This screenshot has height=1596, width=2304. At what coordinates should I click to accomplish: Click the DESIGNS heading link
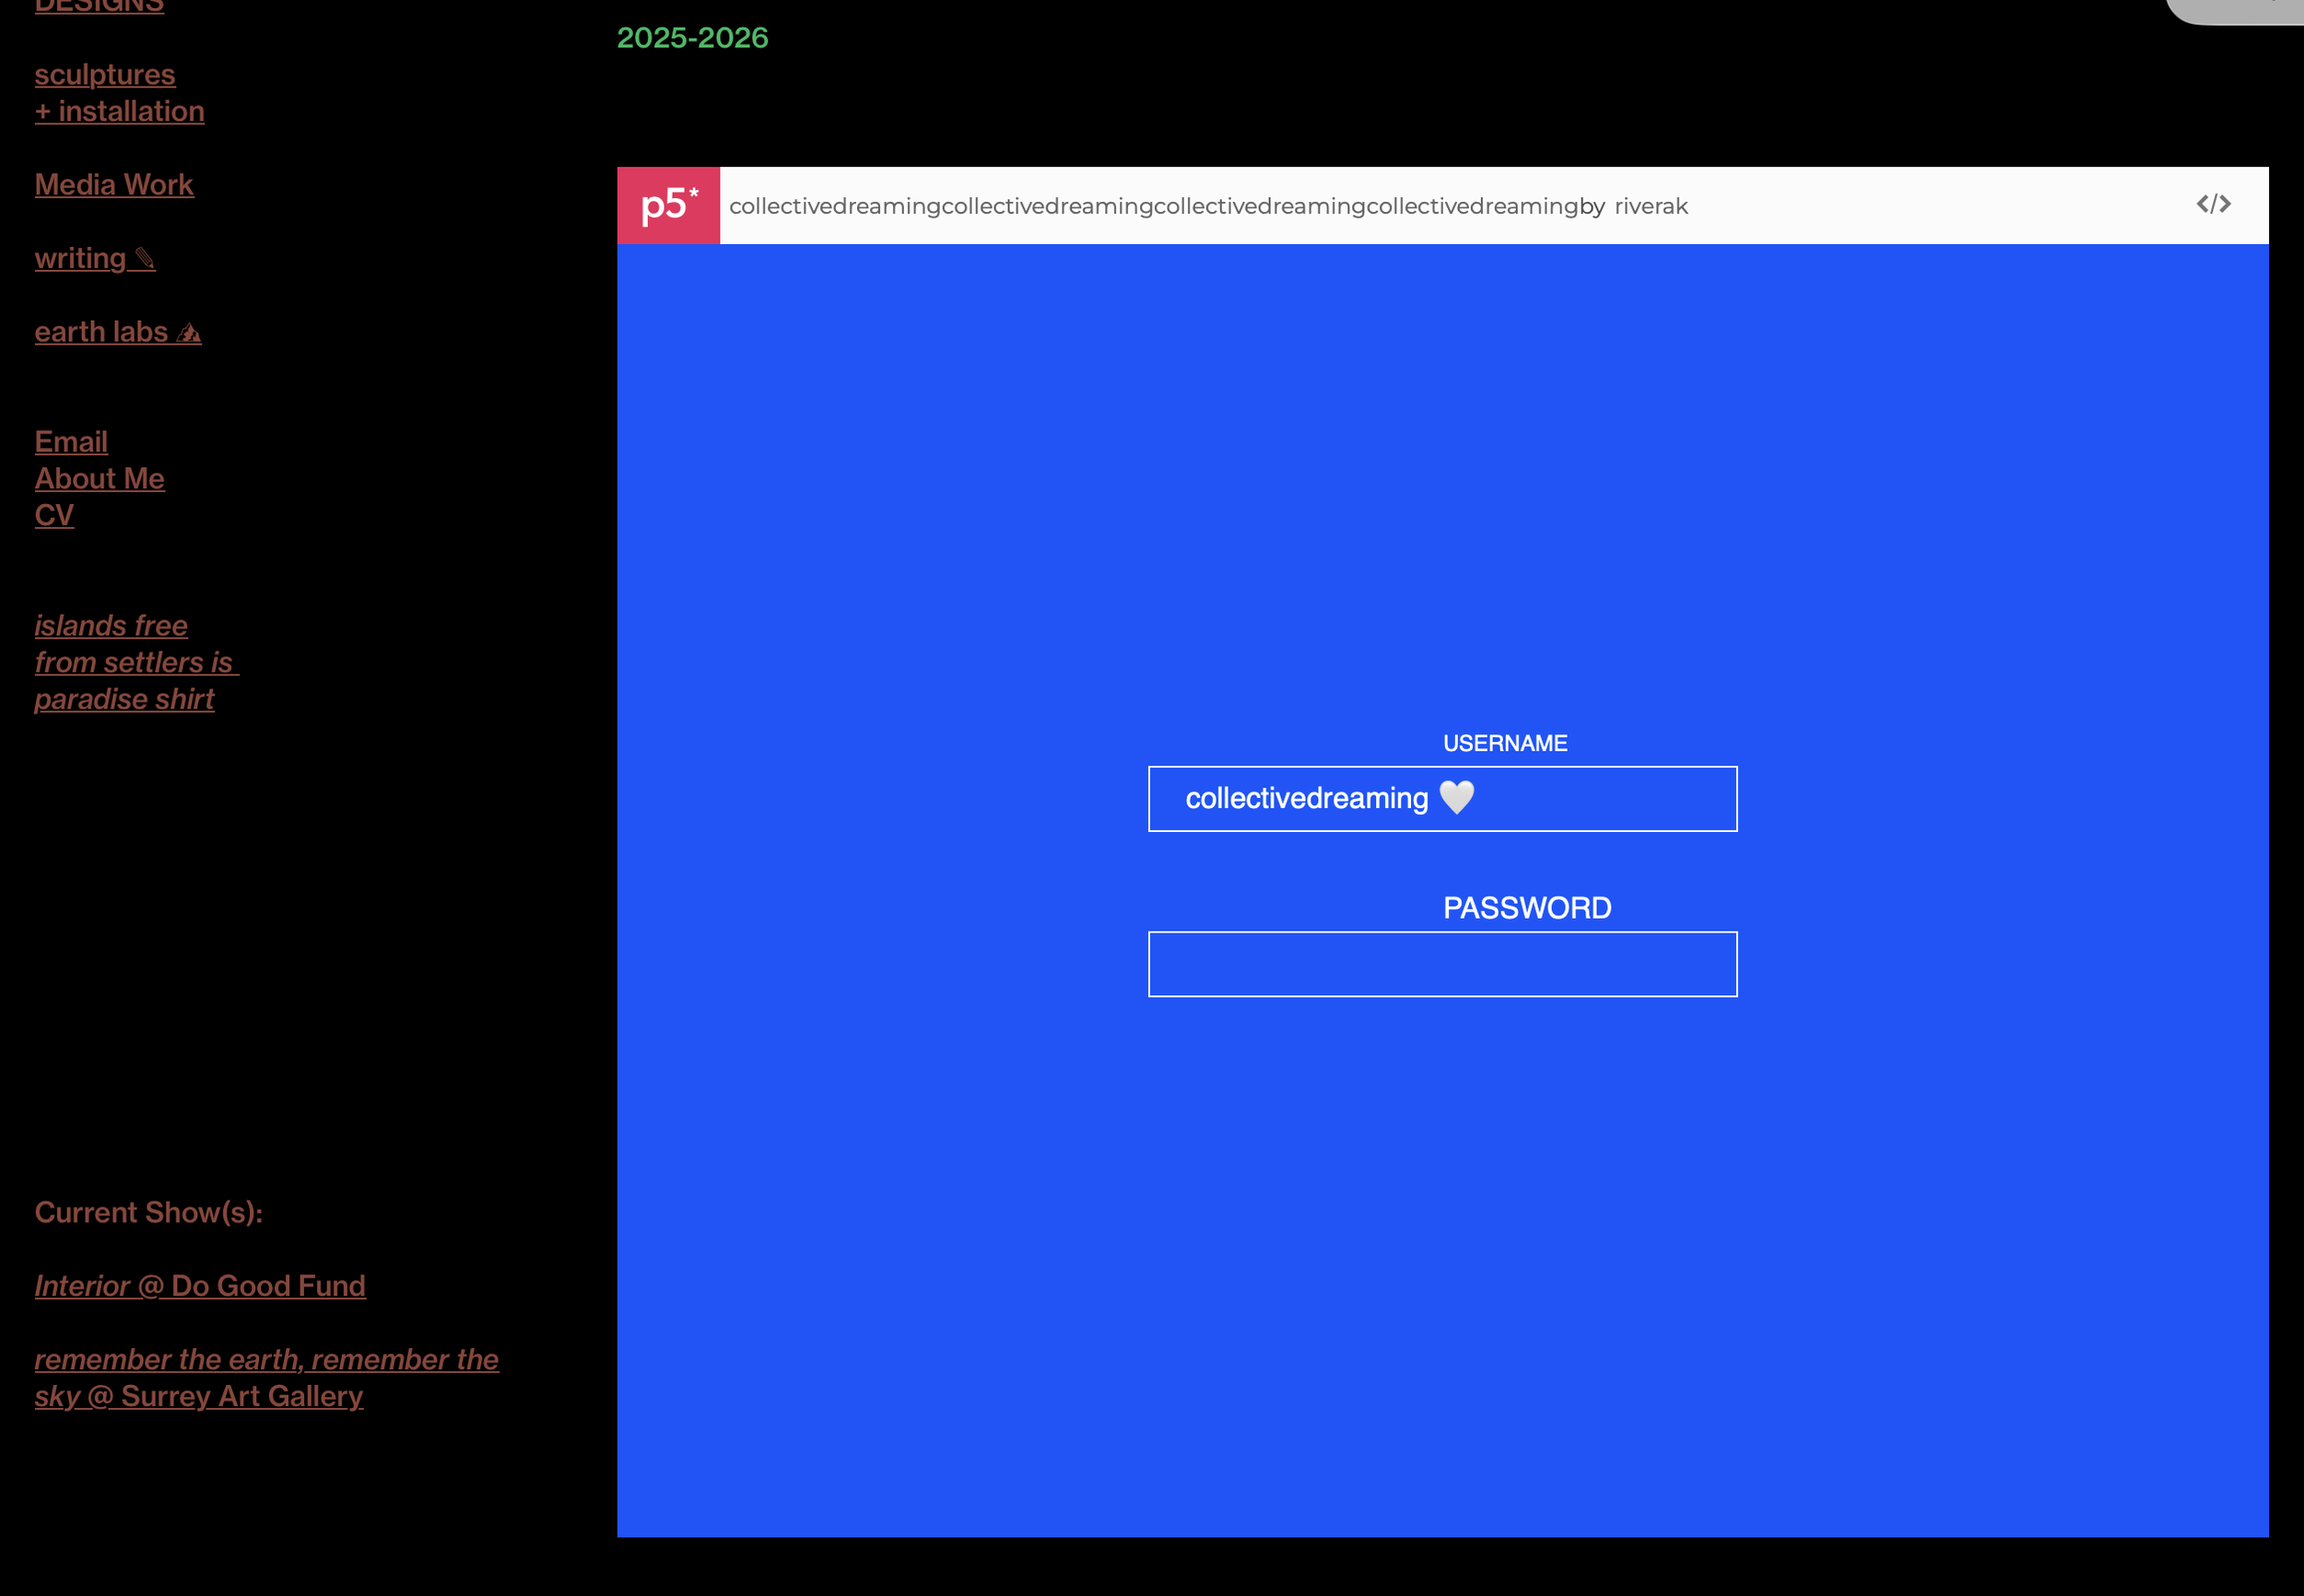[99, 6]
